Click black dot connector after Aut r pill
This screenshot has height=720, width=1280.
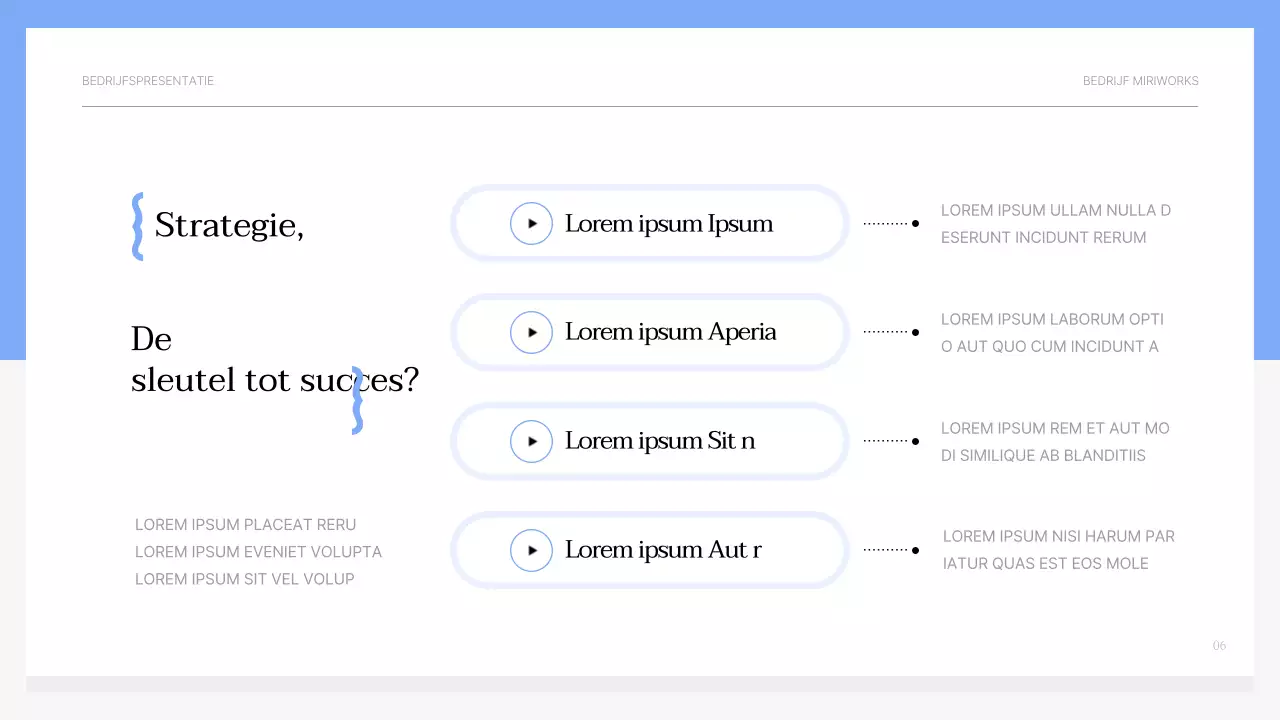click(x=915, y=550)
